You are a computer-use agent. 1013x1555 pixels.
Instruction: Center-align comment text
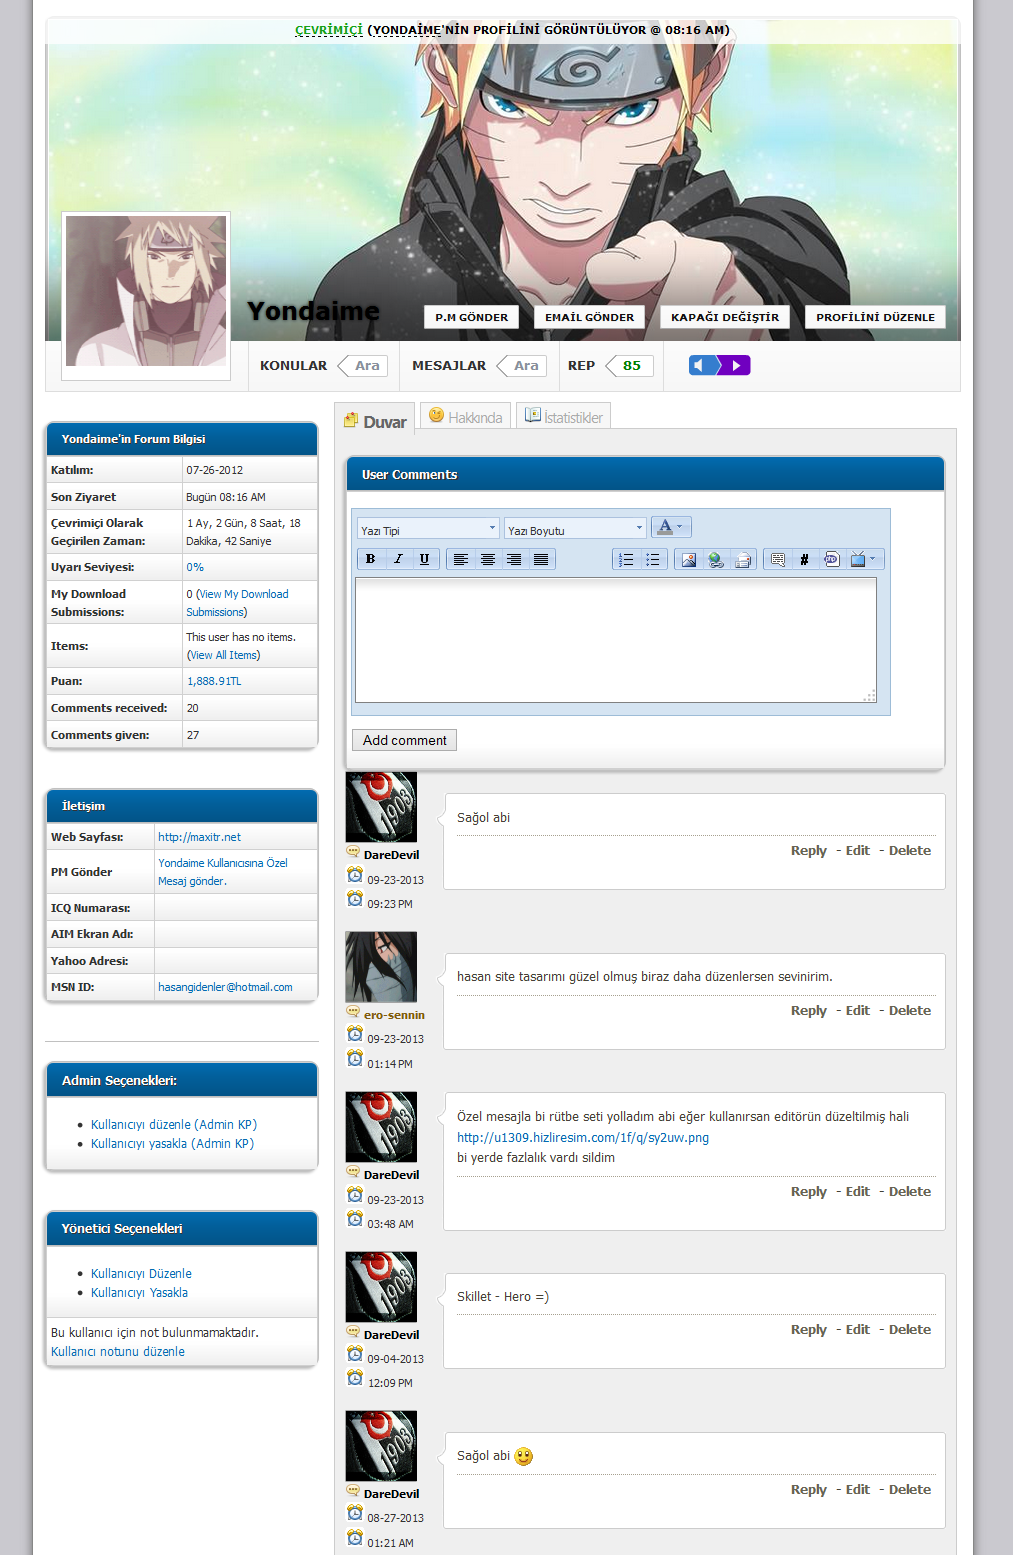[488, 559]
